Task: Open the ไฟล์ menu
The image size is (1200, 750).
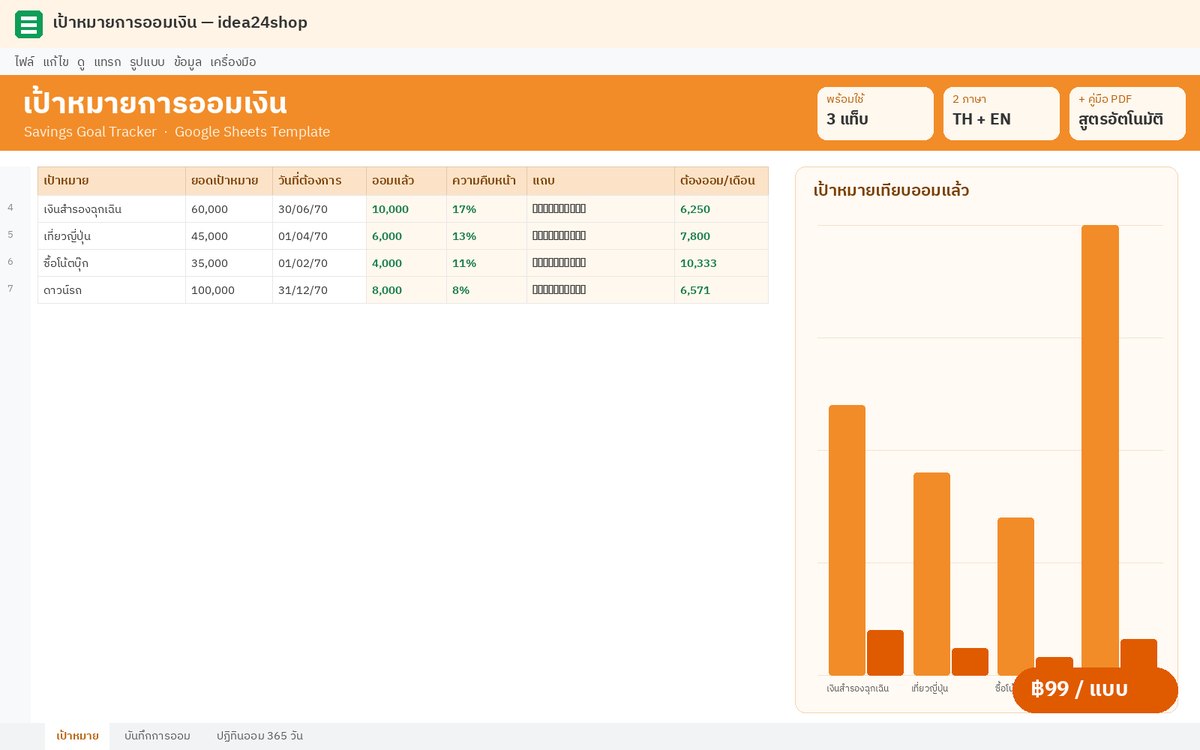Action: coord(24,62)
